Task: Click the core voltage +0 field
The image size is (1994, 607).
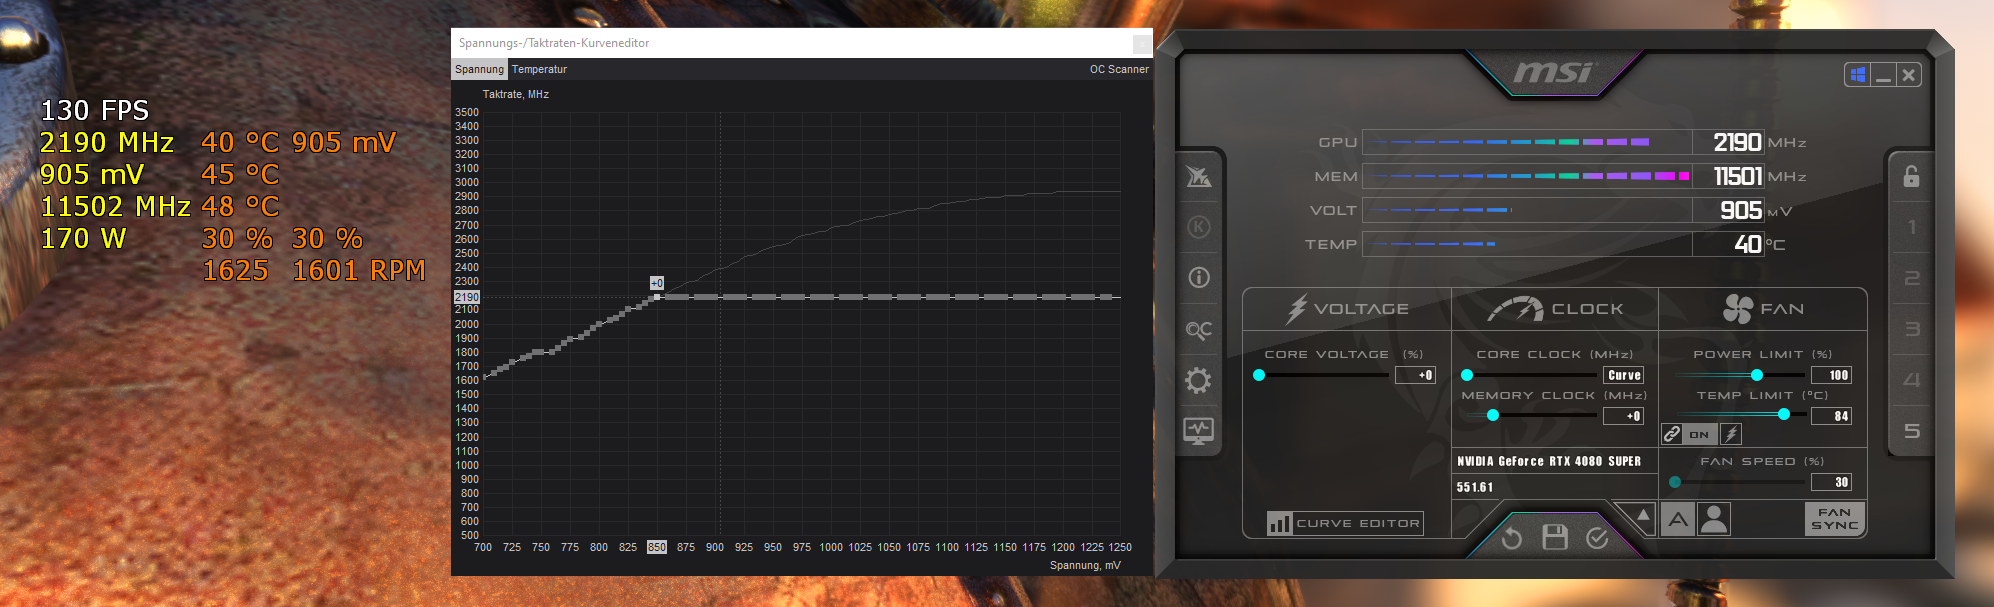Action: [1416, 375]
